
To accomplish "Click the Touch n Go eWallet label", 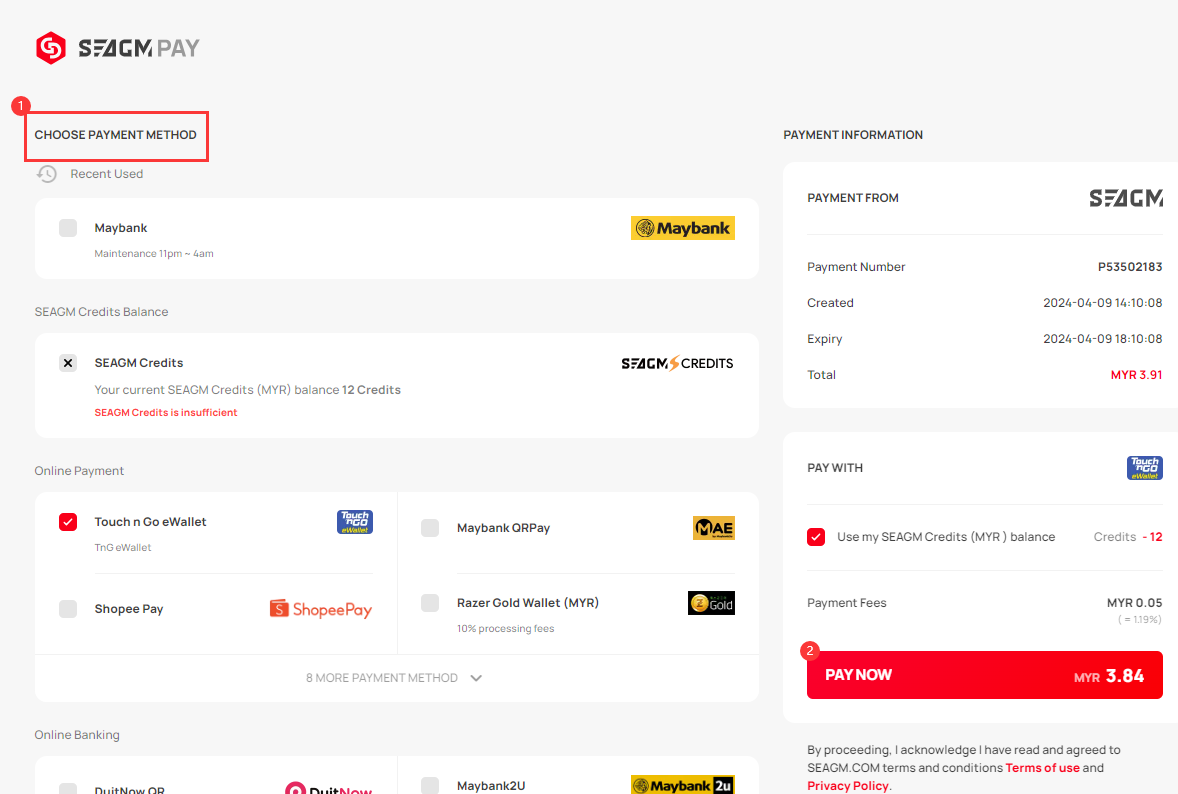I will (150, 522).
